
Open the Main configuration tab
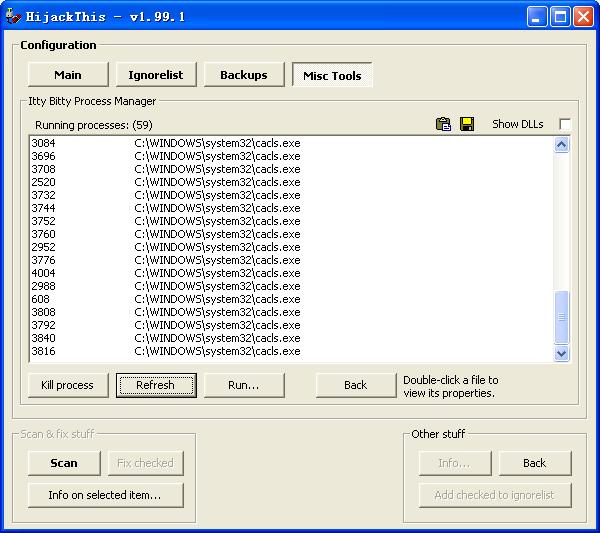pos(68,75)
